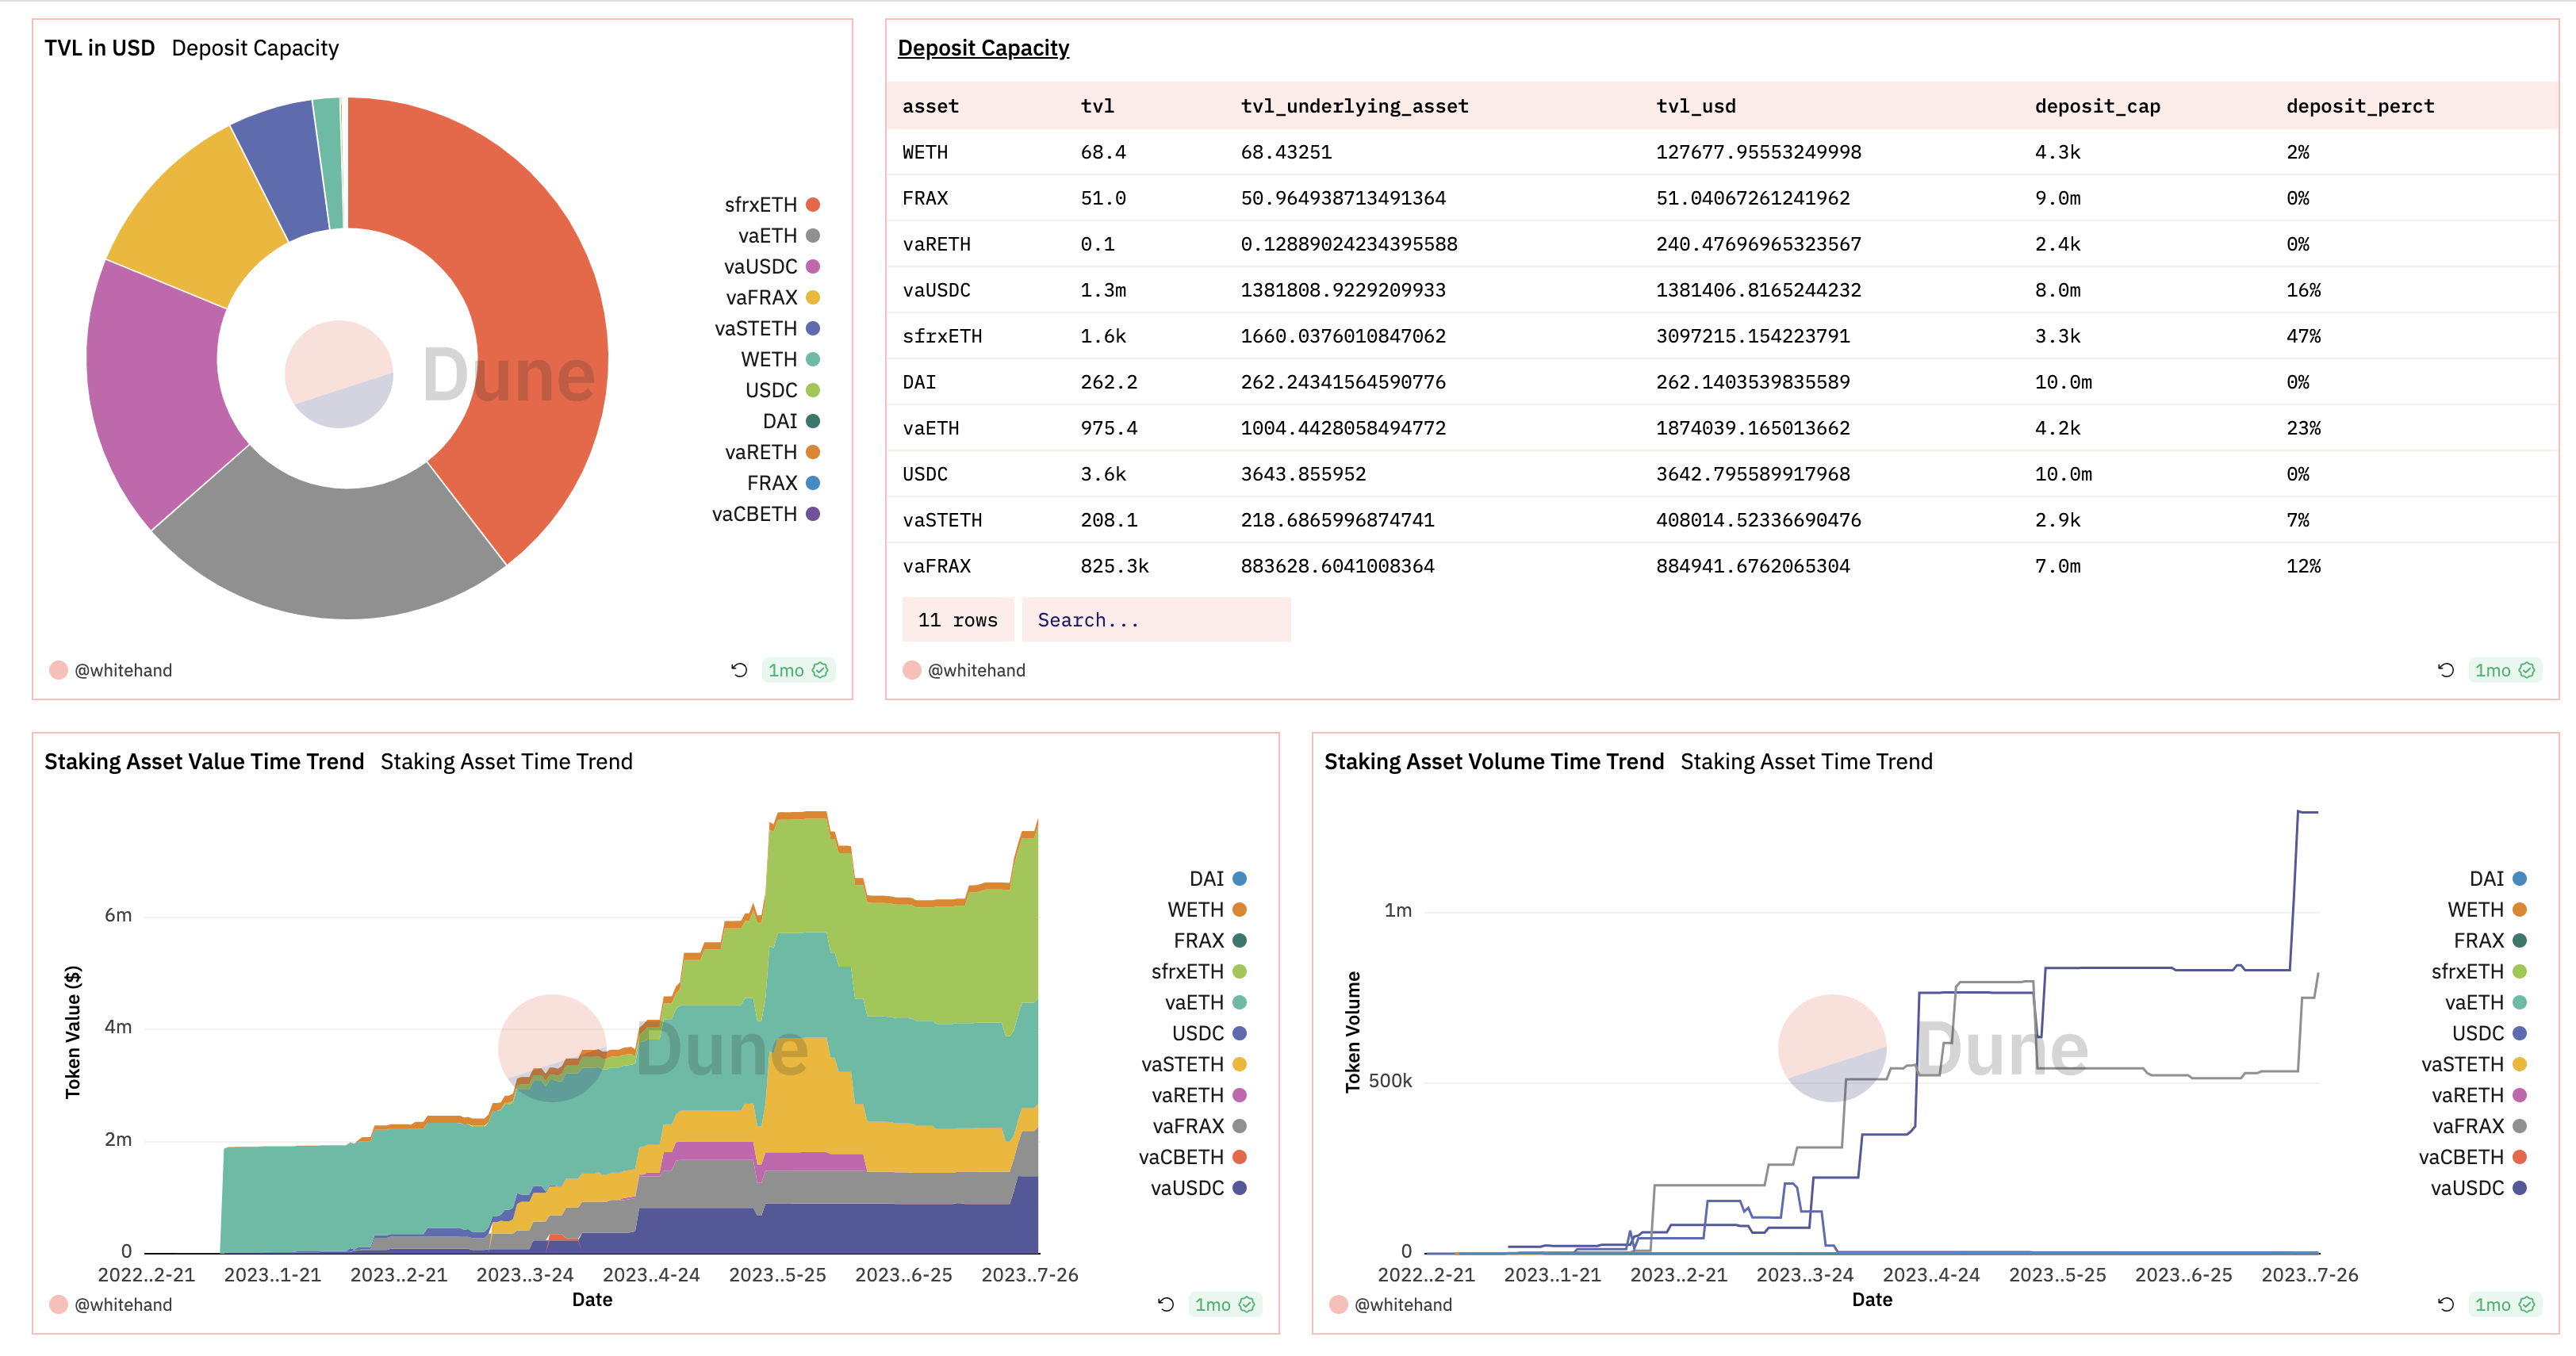Click refresh icon on Staking Asset Value panel
The height and width of the screenshot is (1356, 2576).
1165,1304
